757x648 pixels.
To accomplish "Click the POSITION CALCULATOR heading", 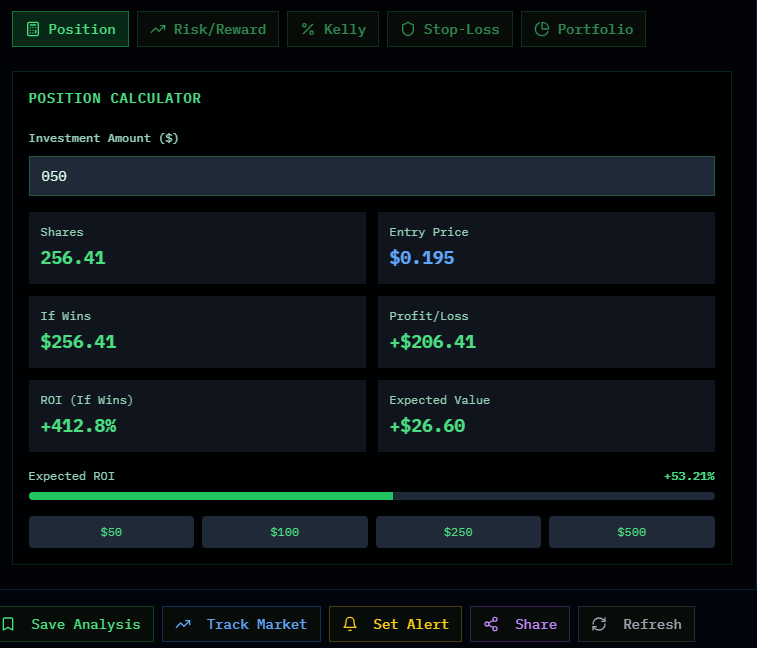I will [115, 98].
